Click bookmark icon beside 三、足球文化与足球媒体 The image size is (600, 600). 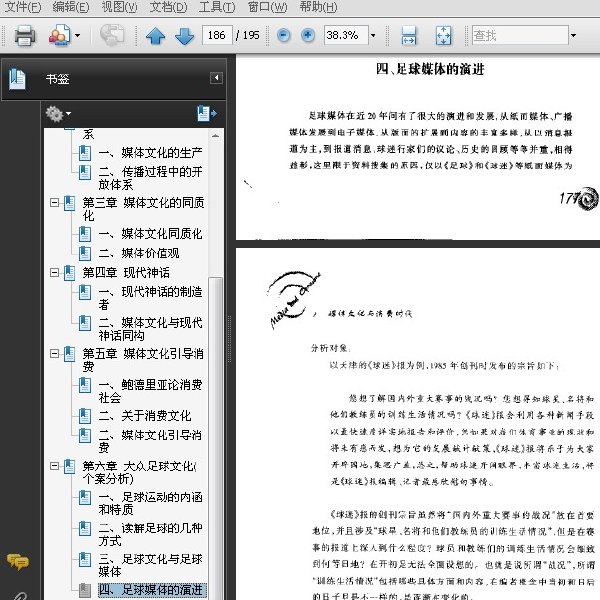click(85, 559)
